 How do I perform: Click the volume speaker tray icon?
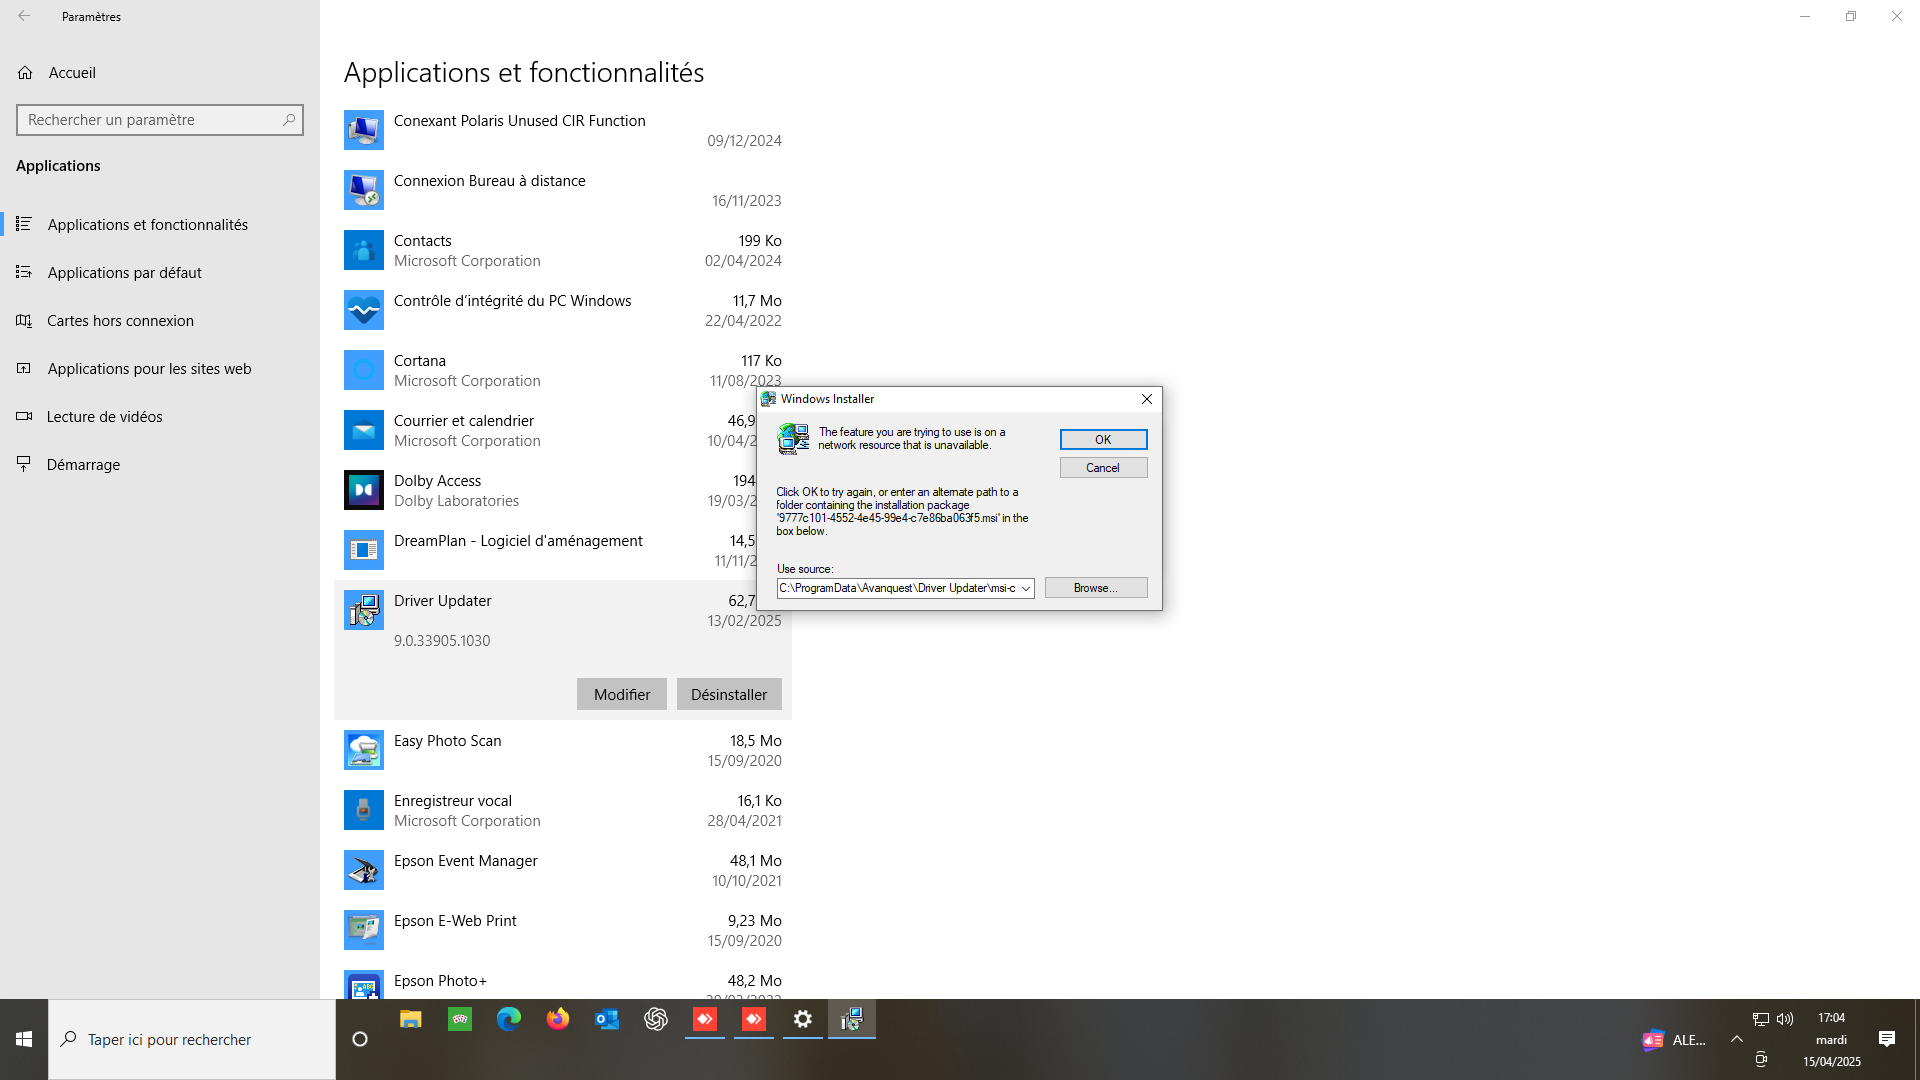[1785, 1019]
